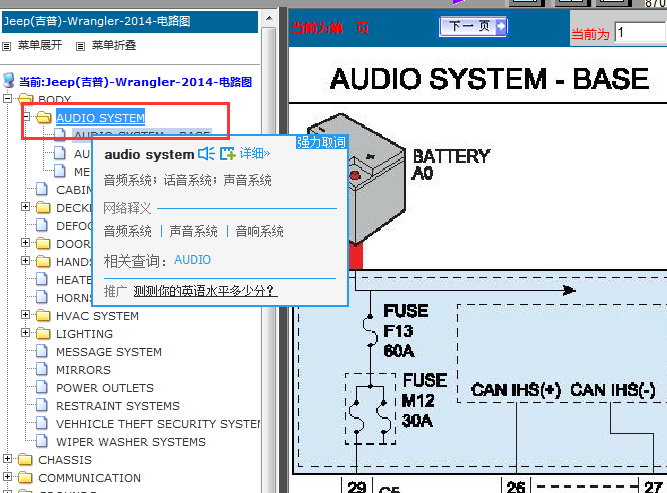The image size is (667, 493).
Task: Click the AUDIO related-query link
Action: tap(192, 260)
